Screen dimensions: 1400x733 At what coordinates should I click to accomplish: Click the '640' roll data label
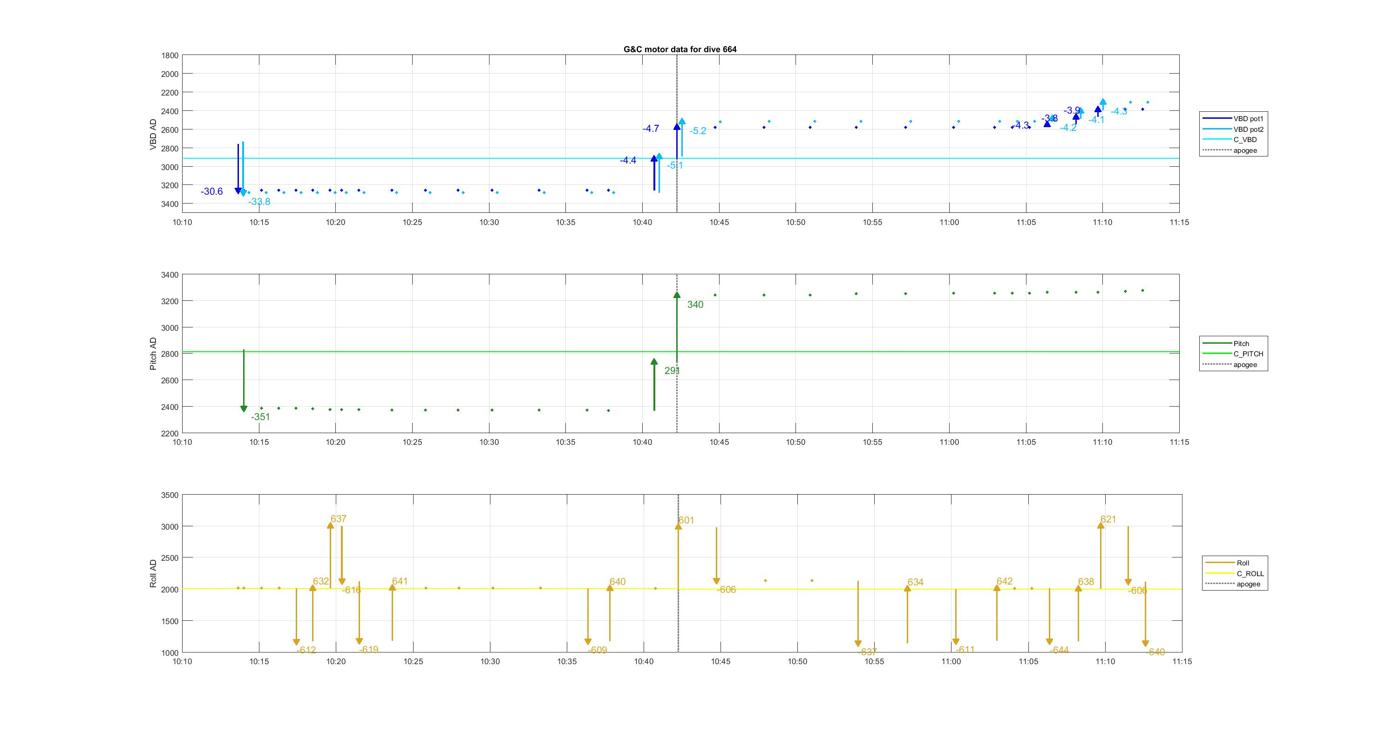(x=618, y=582)
